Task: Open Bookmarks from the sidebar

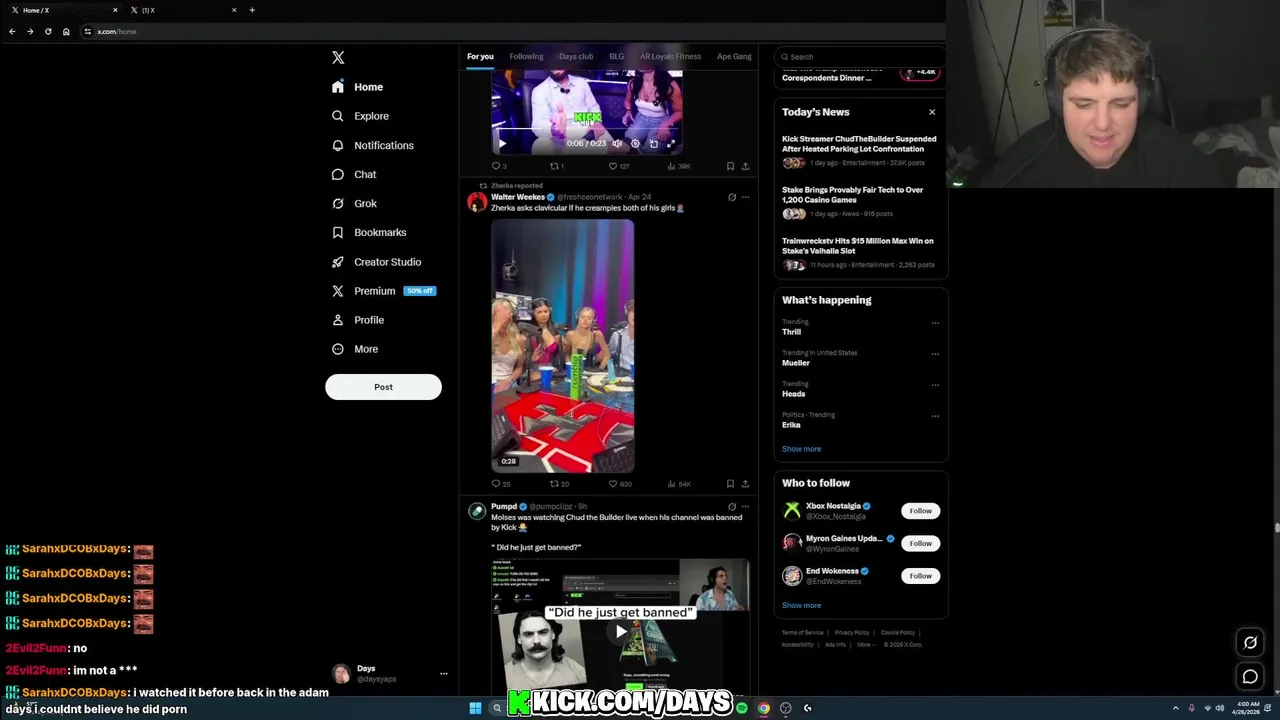Action: point(369,232)
